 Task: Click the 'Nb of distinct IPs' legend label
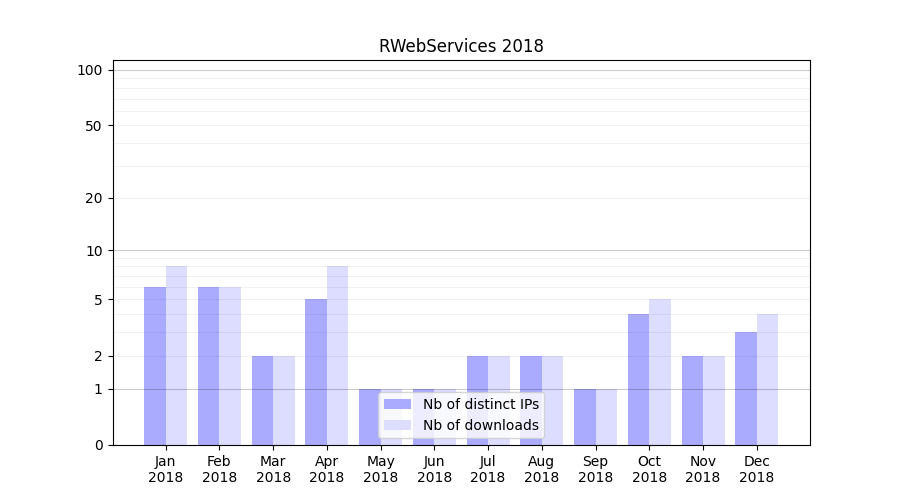(480, 404)
